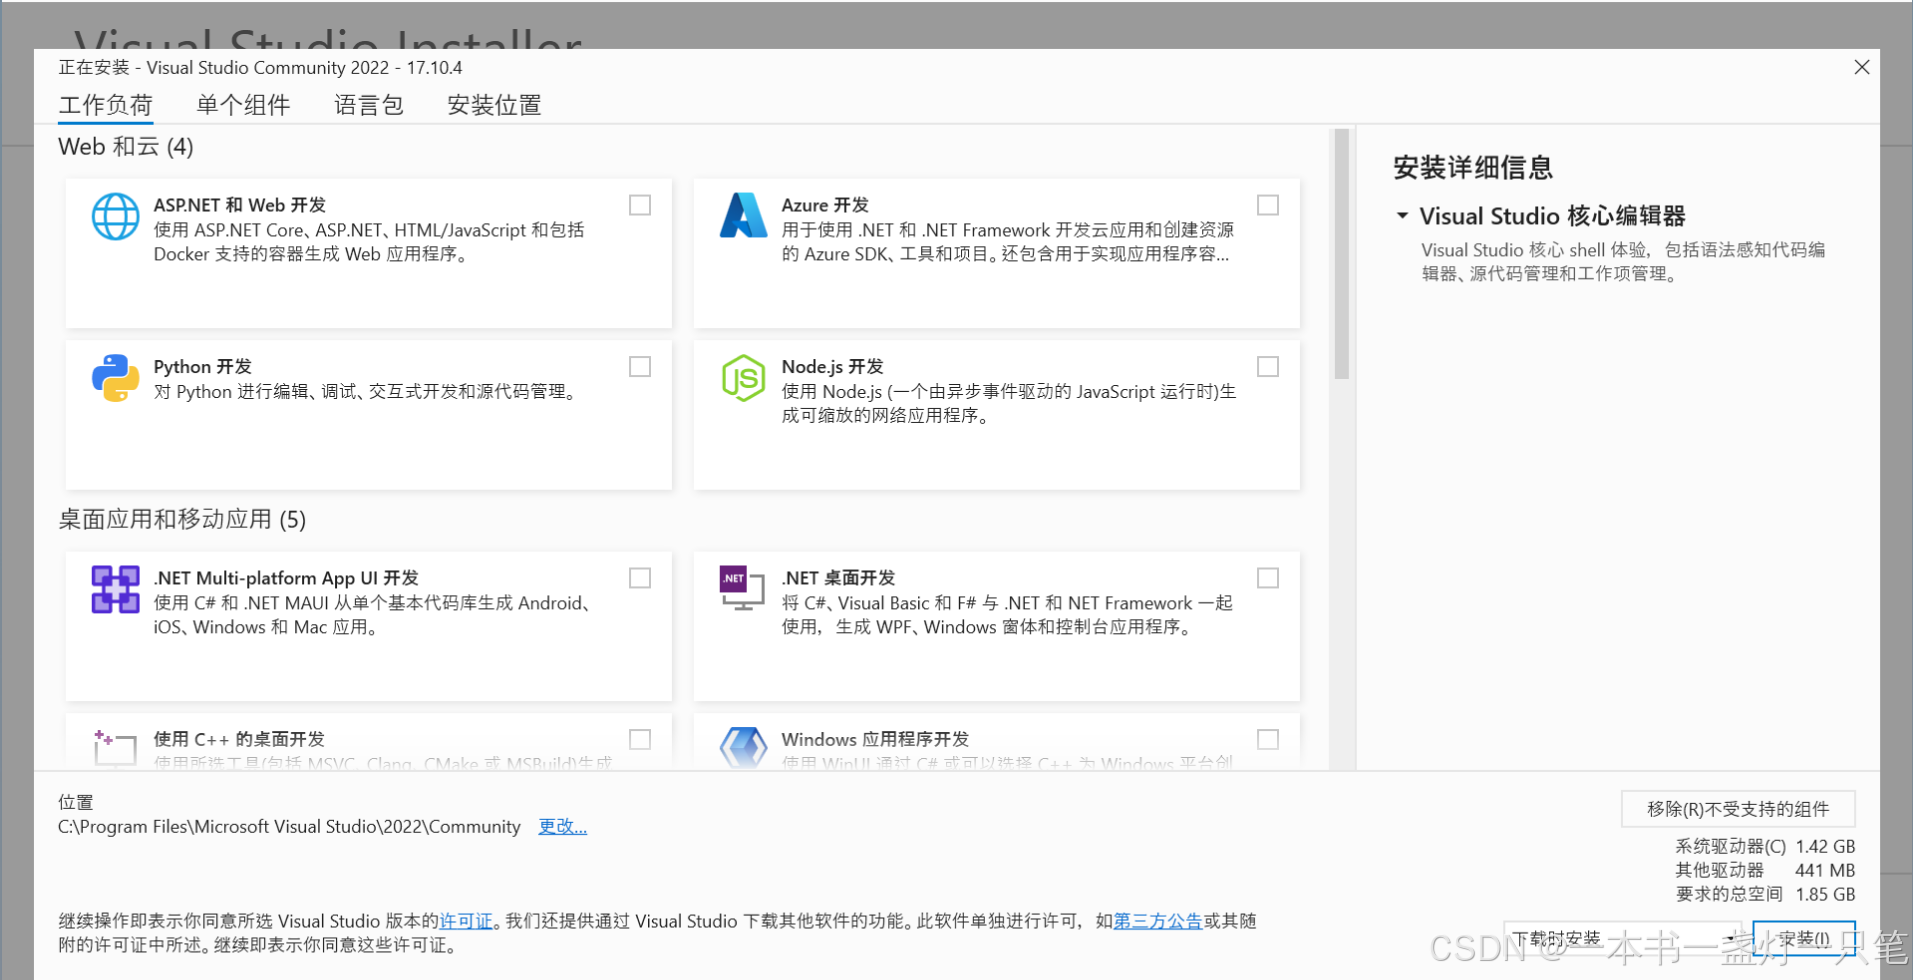Click the 安装详细信息 heading
Image resolution: width=1913 pixels, height=980 pixels.
(1473, 167)
